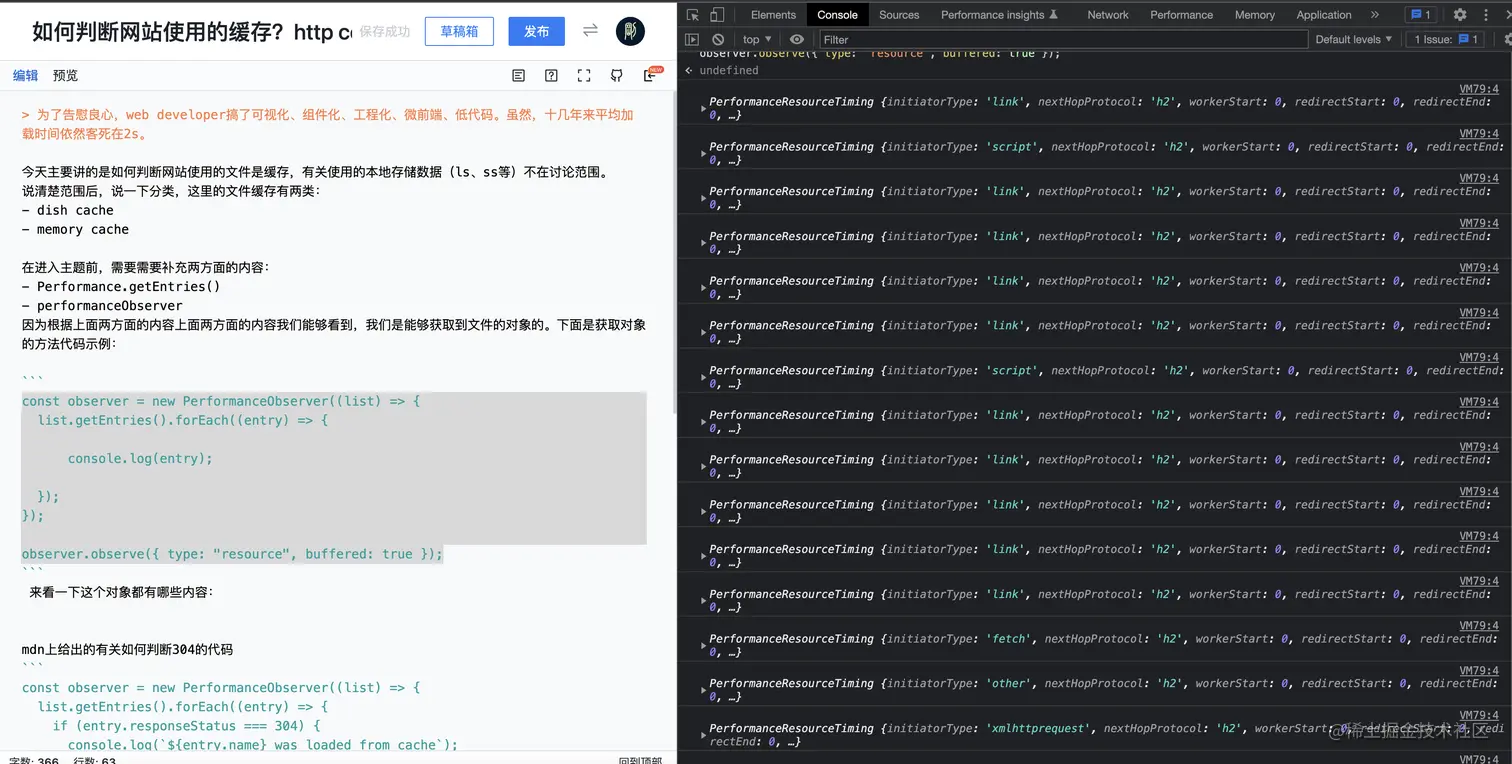
Task: Open VM79:4 link above the 'fetch' entry
Action: click(1479, 626)
